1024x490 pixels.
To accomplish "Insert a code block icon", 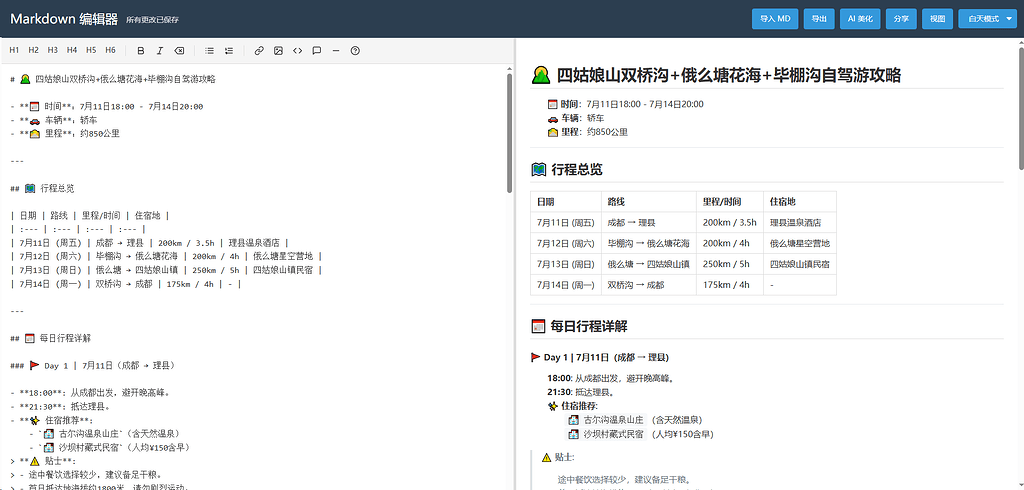I will (298, 50).
